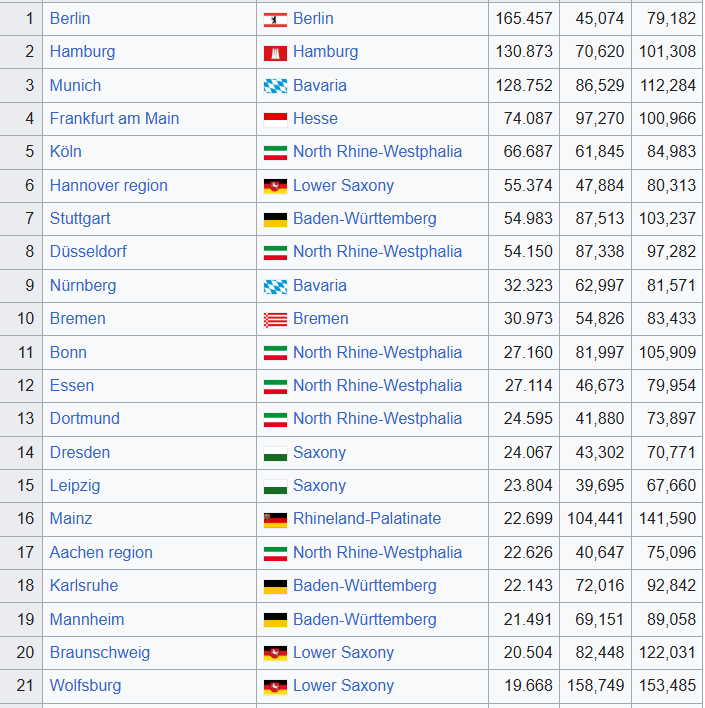The image size is (705, 708).
Task: Open the Köln city link
Action: 65,152
